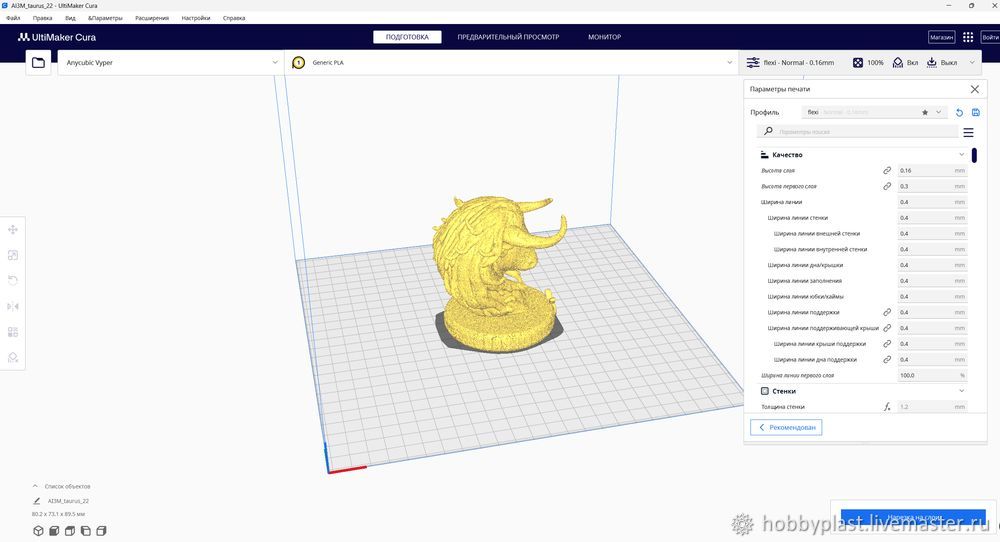Open the Магазин marketplace button
1000x542 pixels.
941,37
